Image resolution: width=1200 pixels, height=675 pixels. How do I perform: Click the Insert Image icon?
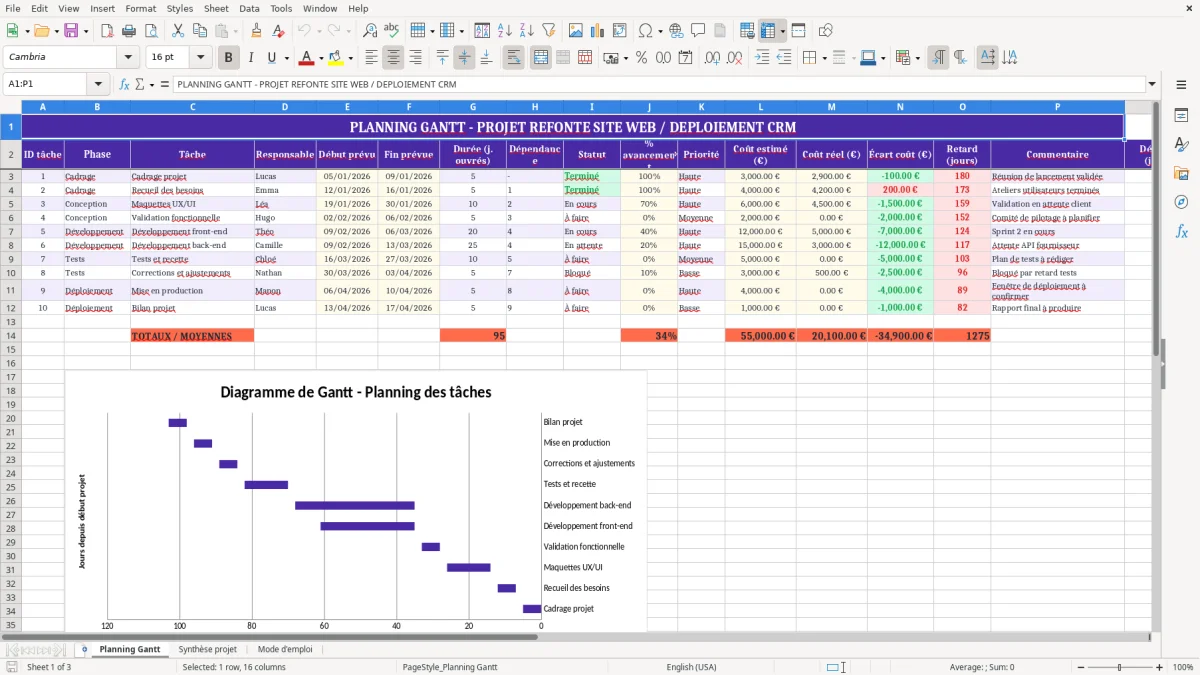(x=576, y=31)
